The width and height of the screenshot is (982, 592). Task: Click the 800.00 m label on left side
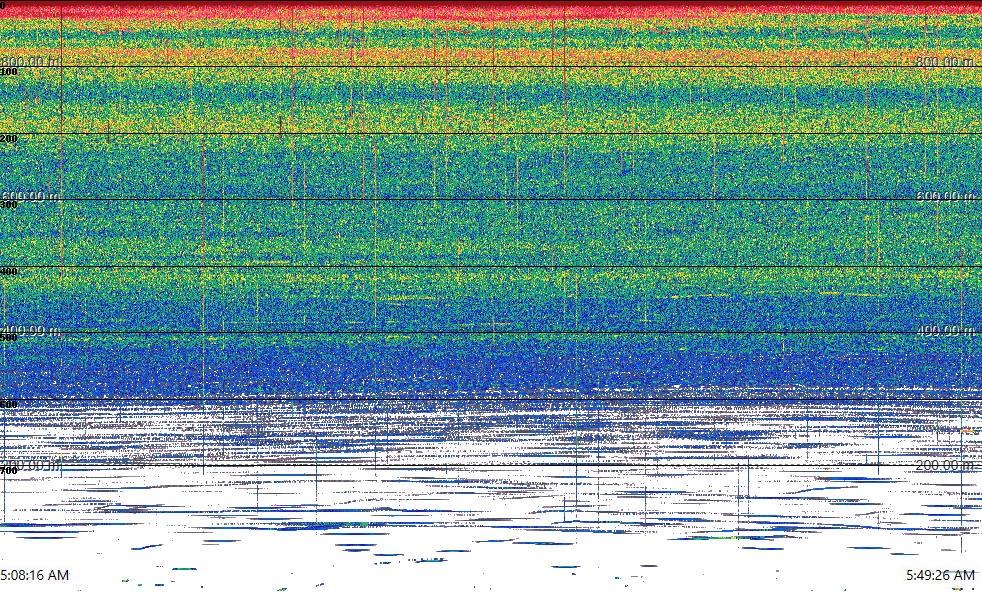point(31,61)
